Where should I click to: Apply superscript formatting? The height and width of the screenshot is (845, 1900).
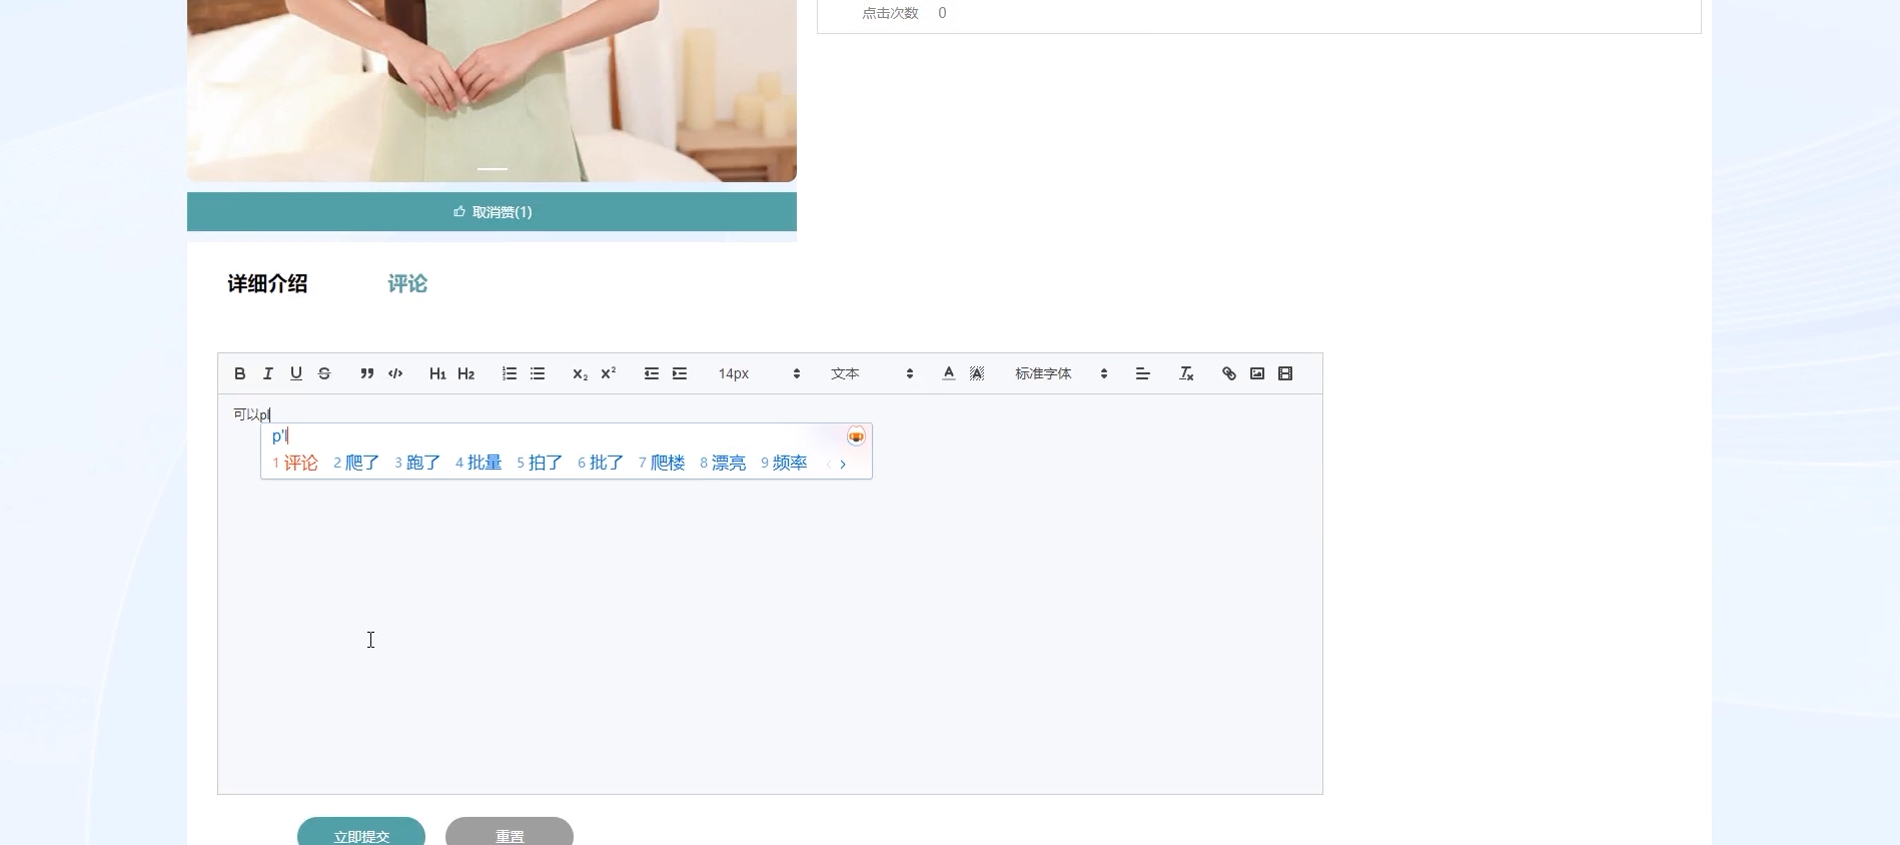(608, 373)
